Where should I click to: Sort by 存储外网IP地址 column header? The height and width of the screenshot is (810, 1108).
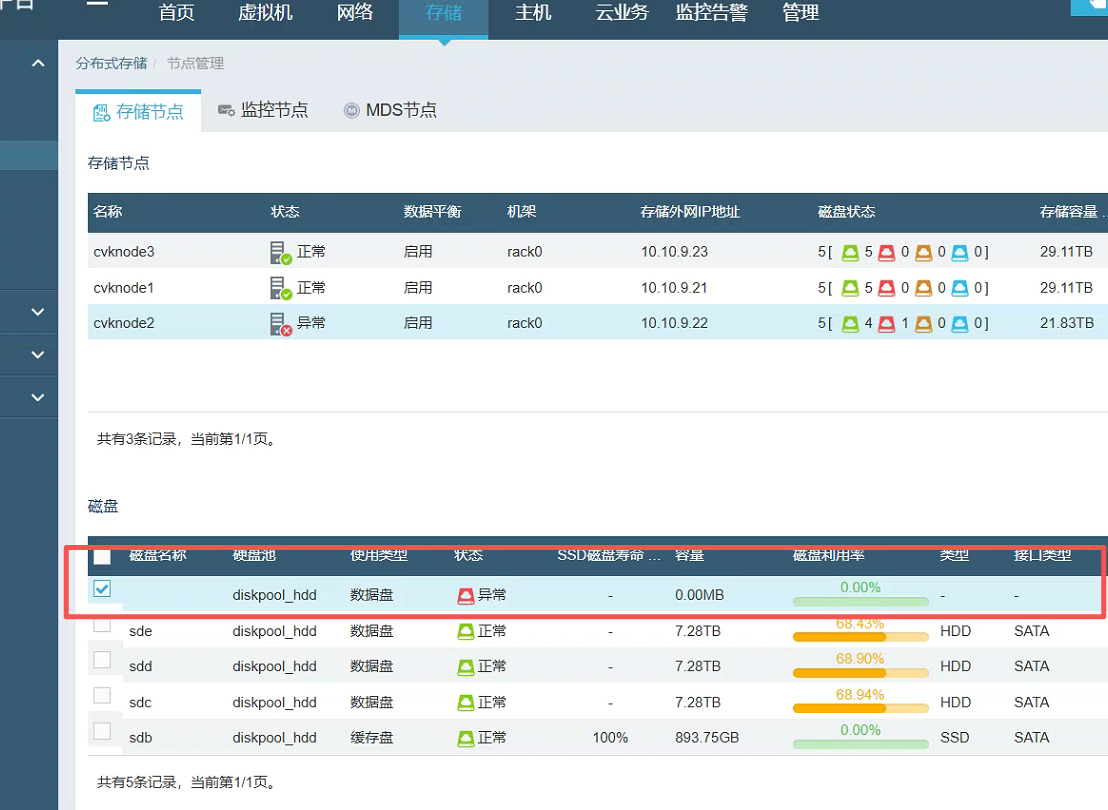click(690, 212)
